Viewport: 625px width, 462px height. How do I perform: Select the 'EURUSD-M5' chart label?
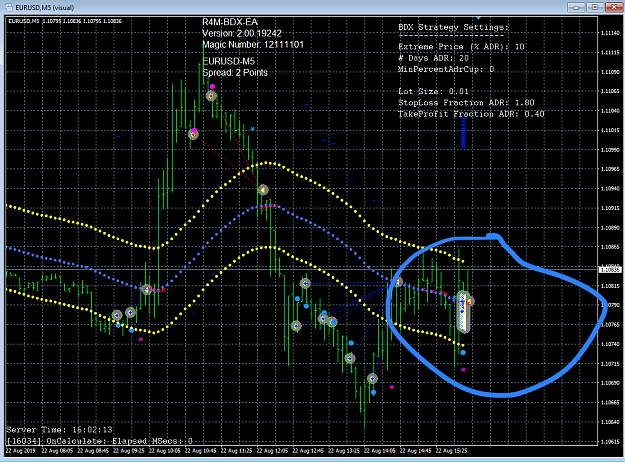pyautogui.click(x=228, y=61)
